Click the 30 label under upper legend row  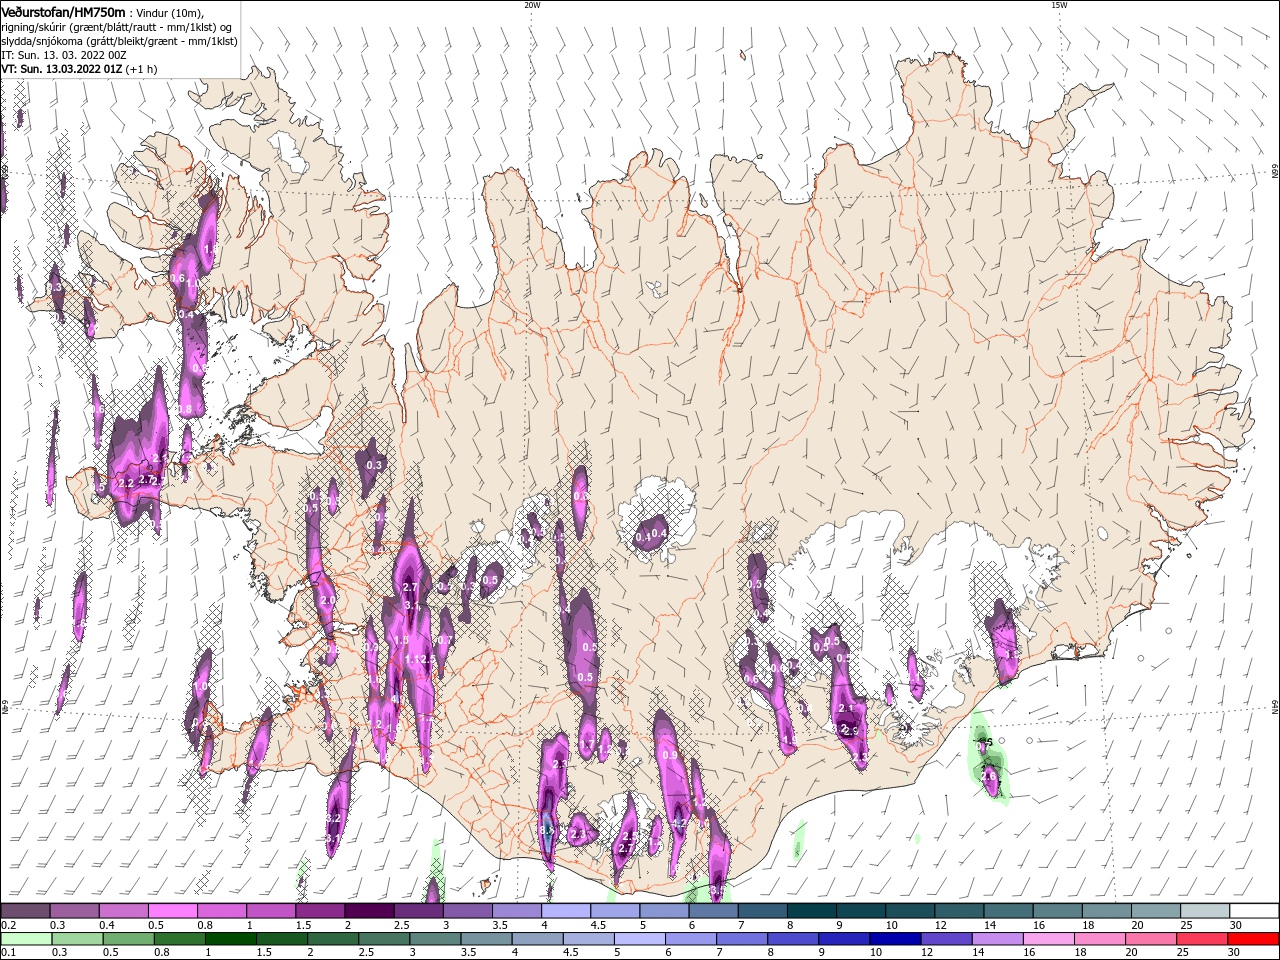tap(1236, 925)
